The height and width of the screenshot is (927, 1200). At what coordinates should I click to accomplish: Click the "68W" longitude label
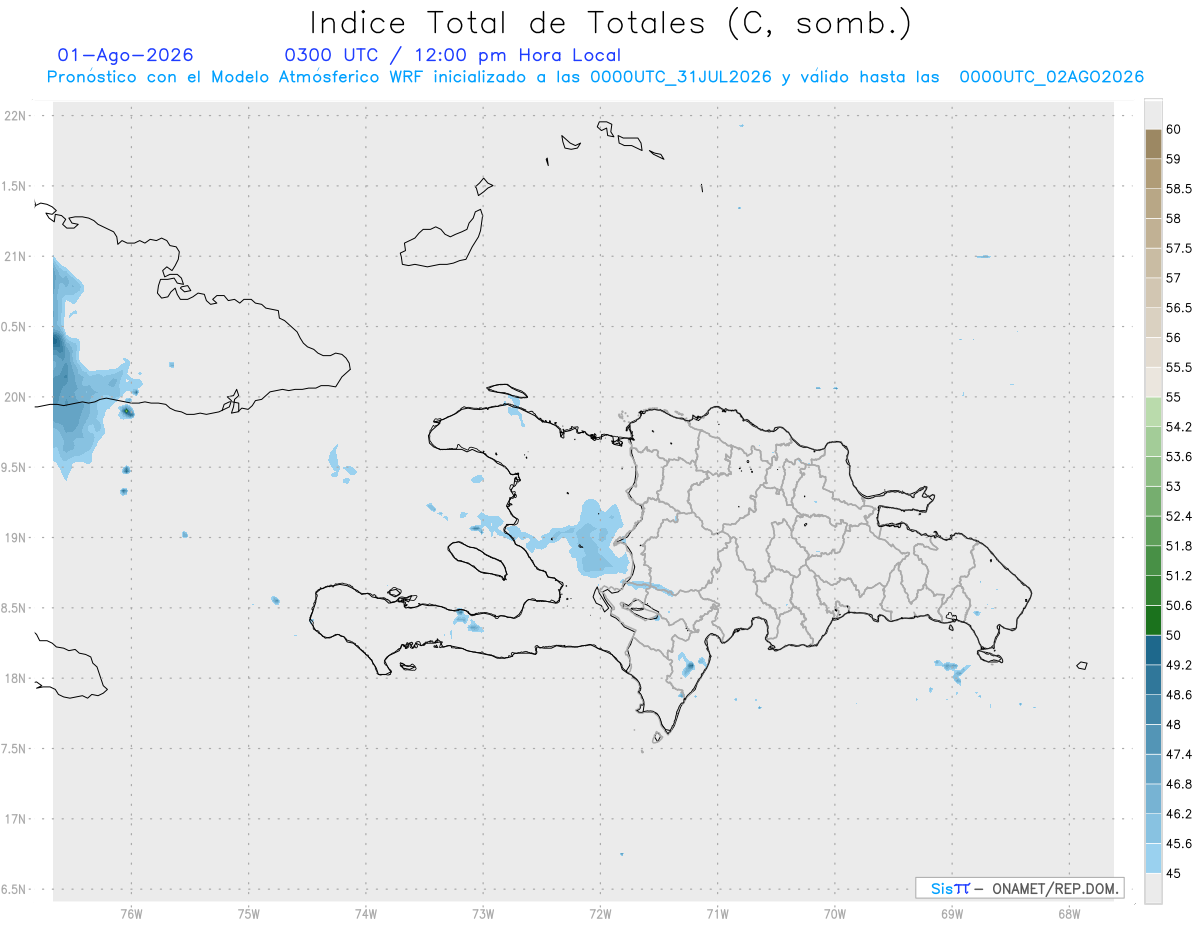point(1068,913)
